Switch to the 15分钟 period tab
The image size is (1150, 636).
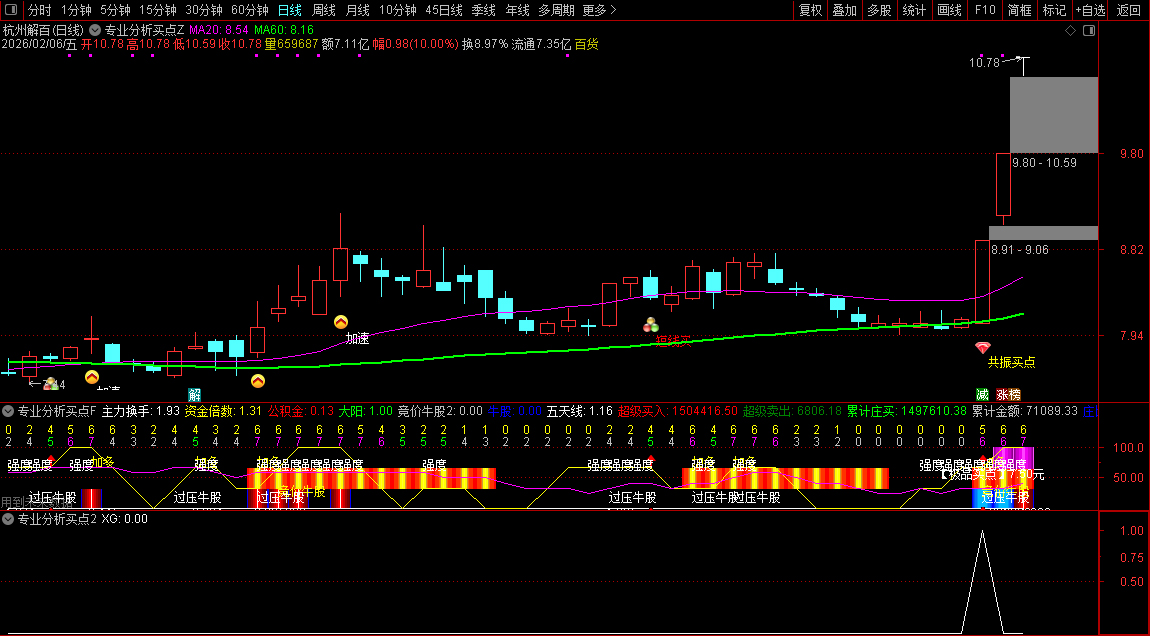coord(158,10)
